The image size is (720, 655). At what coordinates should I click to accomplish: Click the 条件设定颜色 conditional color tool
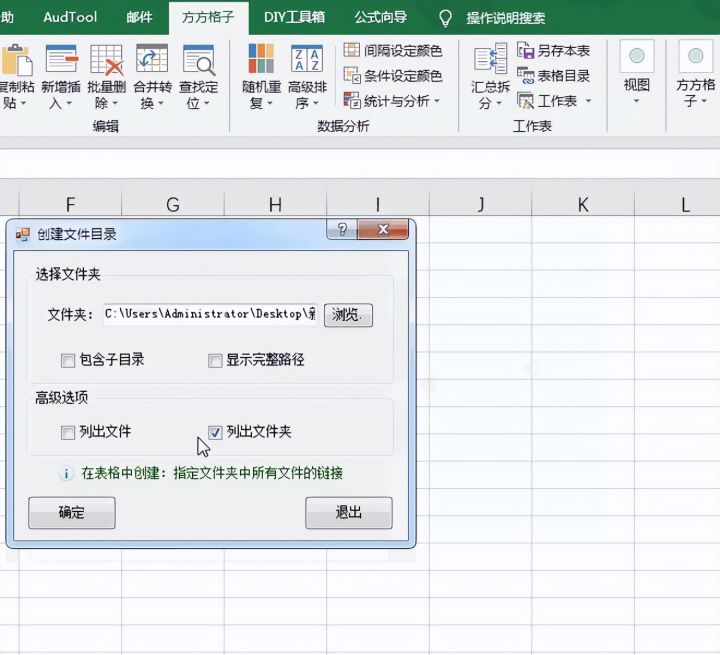(x=352, y=75)
